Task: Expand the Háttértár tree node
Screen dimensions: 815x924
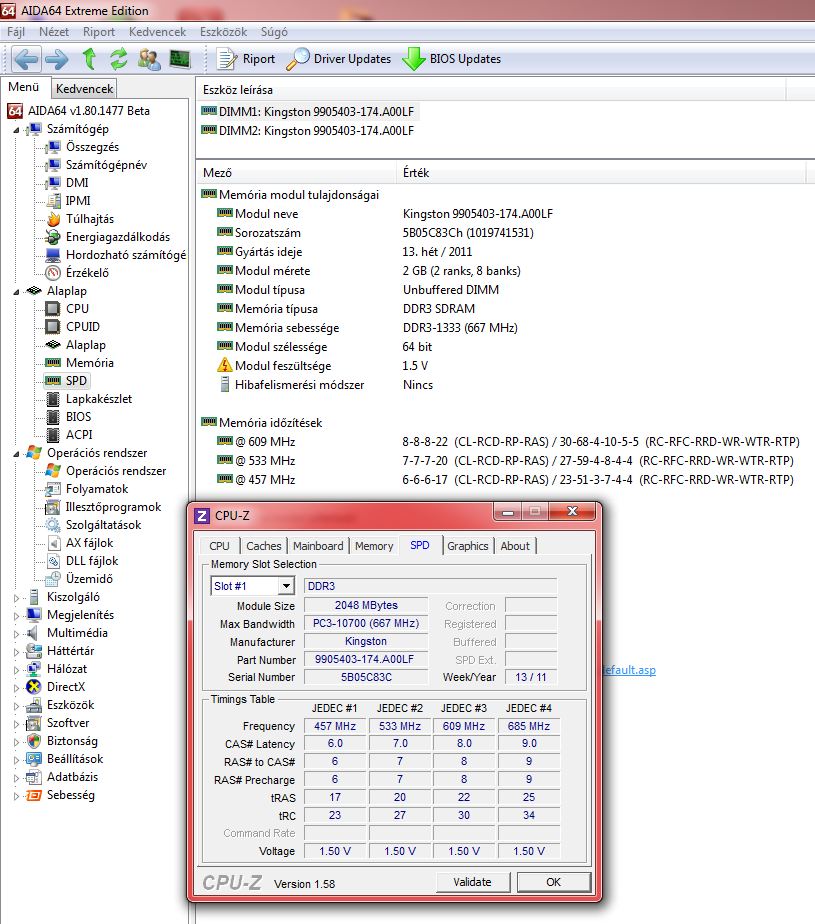Action: click(17, 651)
